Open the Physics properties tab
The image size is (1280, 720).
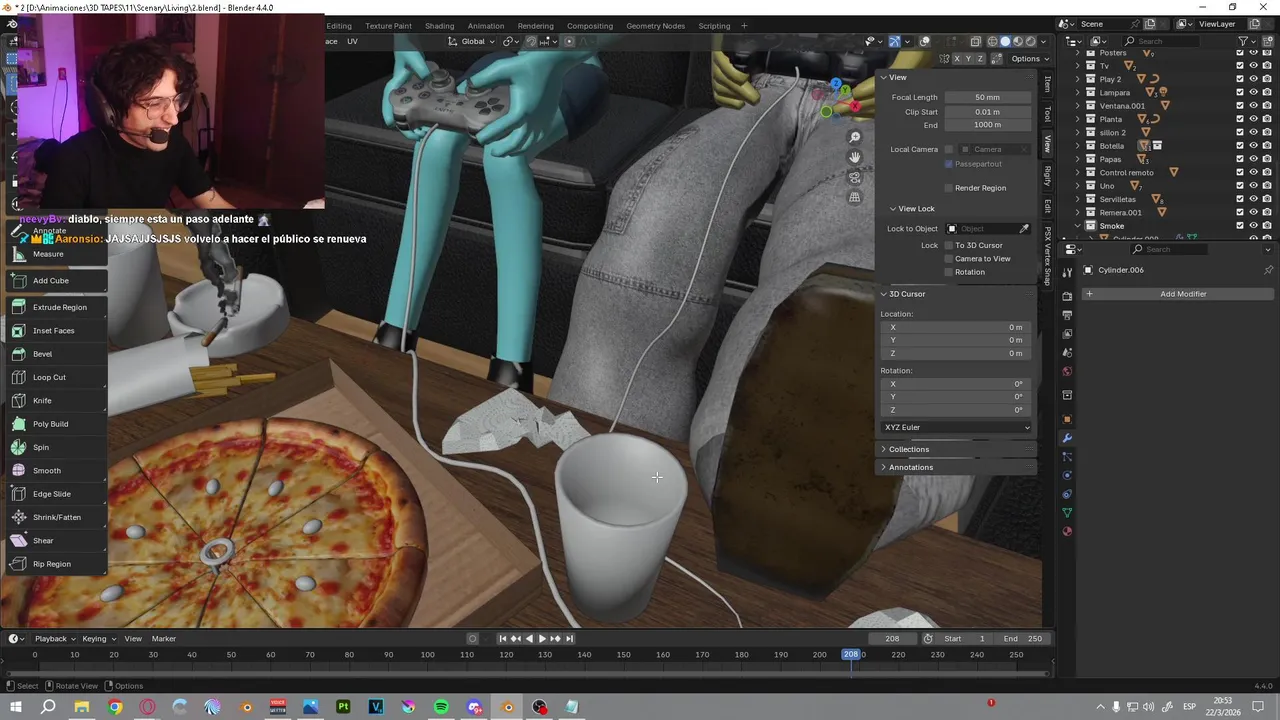pos(1067,476)
